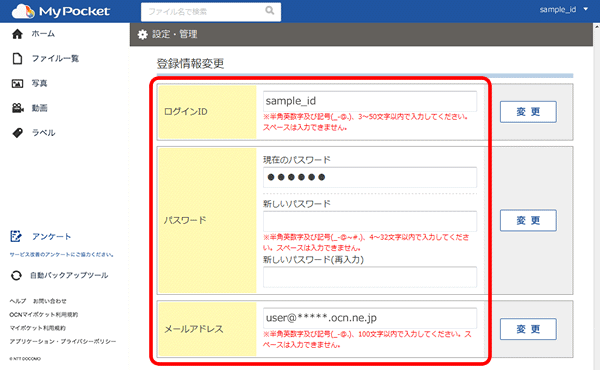Image resolution: width=600 pixels, height=370 pixels.
Task: Click 変更 button for ログインID
Action: tap(528, 112)
